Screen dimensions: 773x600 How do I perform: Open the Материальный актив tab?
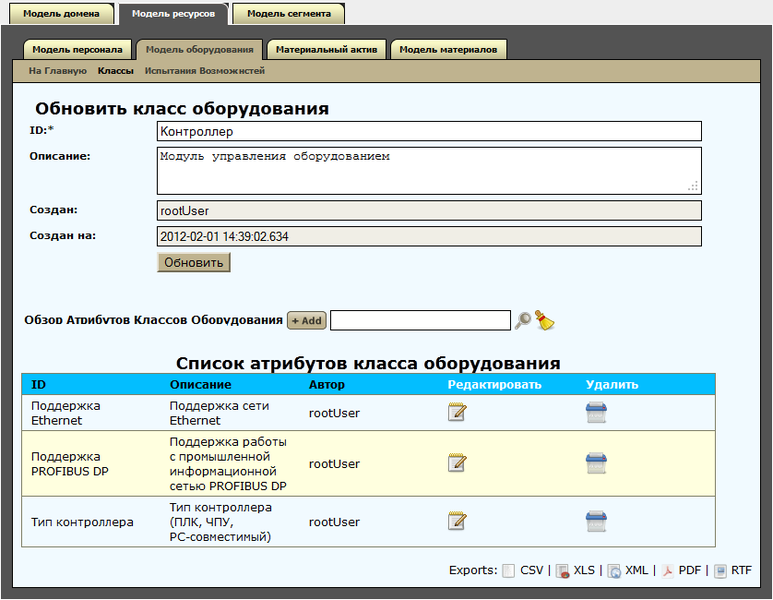pyautogui.click(x=326, y=49)
